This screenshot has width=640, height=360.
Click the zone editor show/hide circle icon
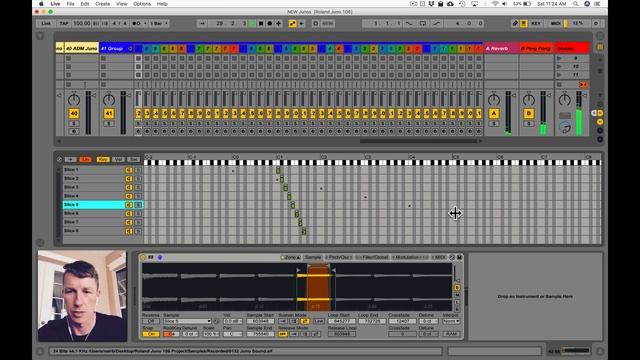(59, 160)
